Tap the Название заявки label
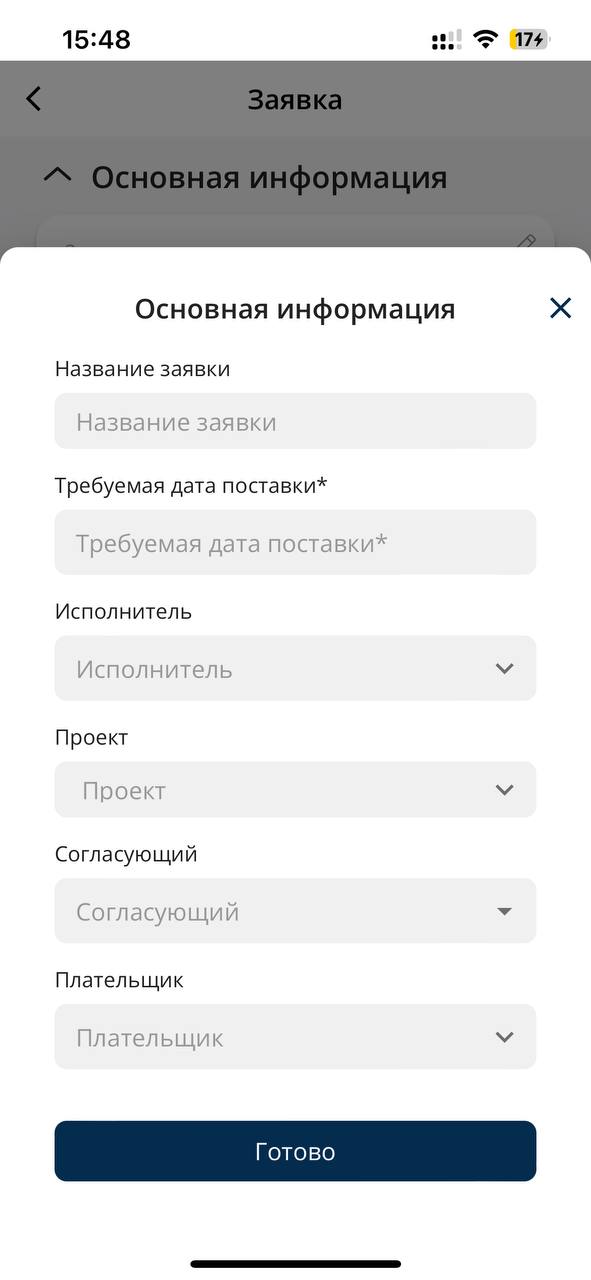This screenshot has height=1280, width=591. 142,368
